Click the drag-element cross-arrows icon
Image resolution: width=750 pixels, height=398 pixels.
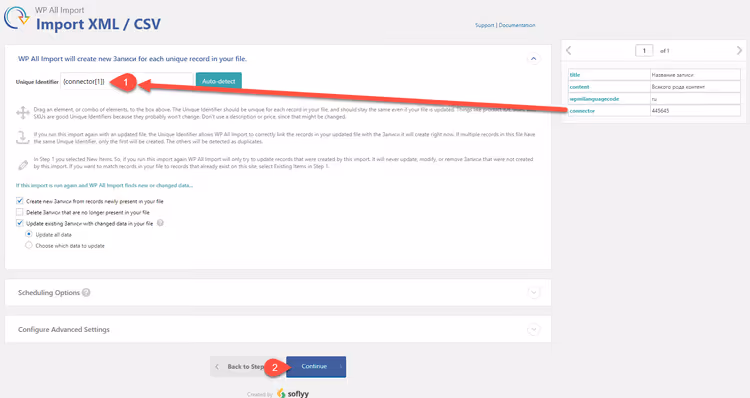click(22, 113)
